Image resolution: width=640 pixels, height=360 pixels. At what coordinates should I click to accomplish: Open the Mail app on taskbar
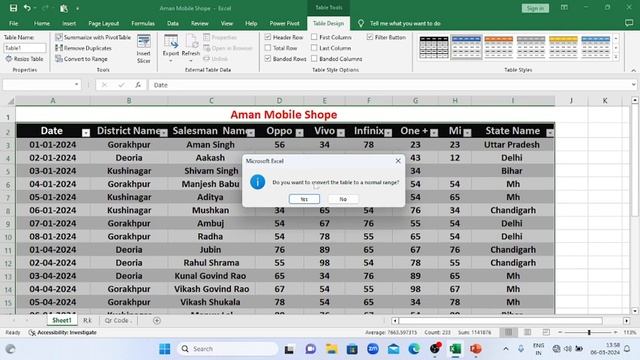(x=393, y=349)
